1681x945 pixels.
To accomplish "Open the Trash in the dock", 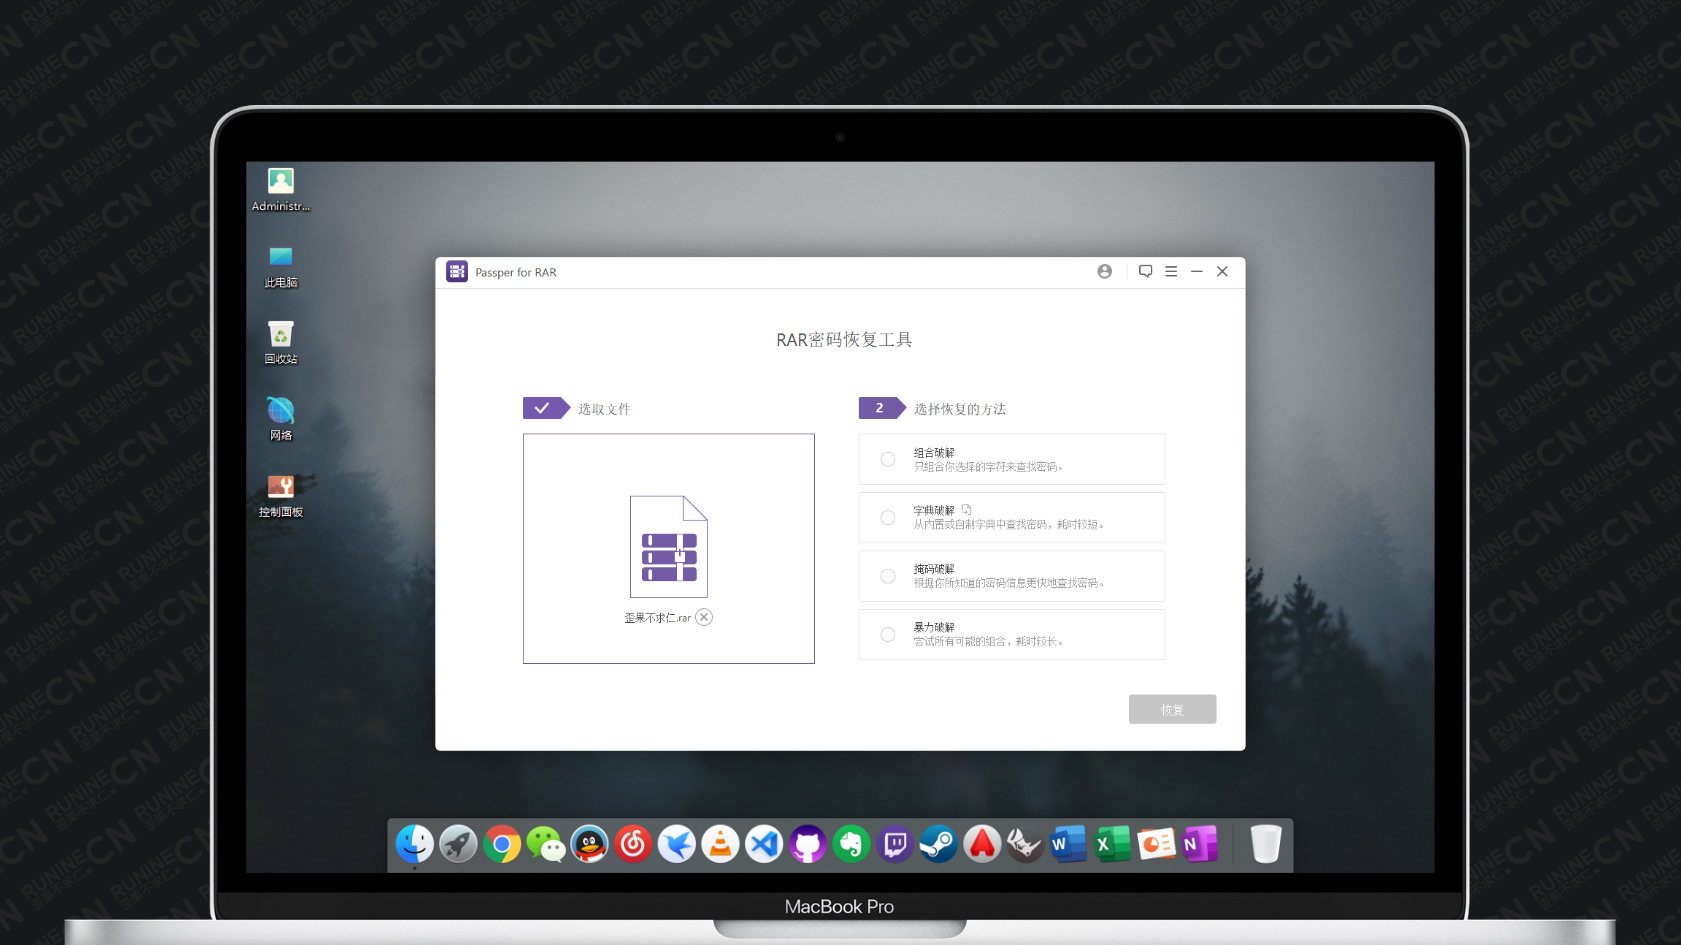I will point(1266,845).
